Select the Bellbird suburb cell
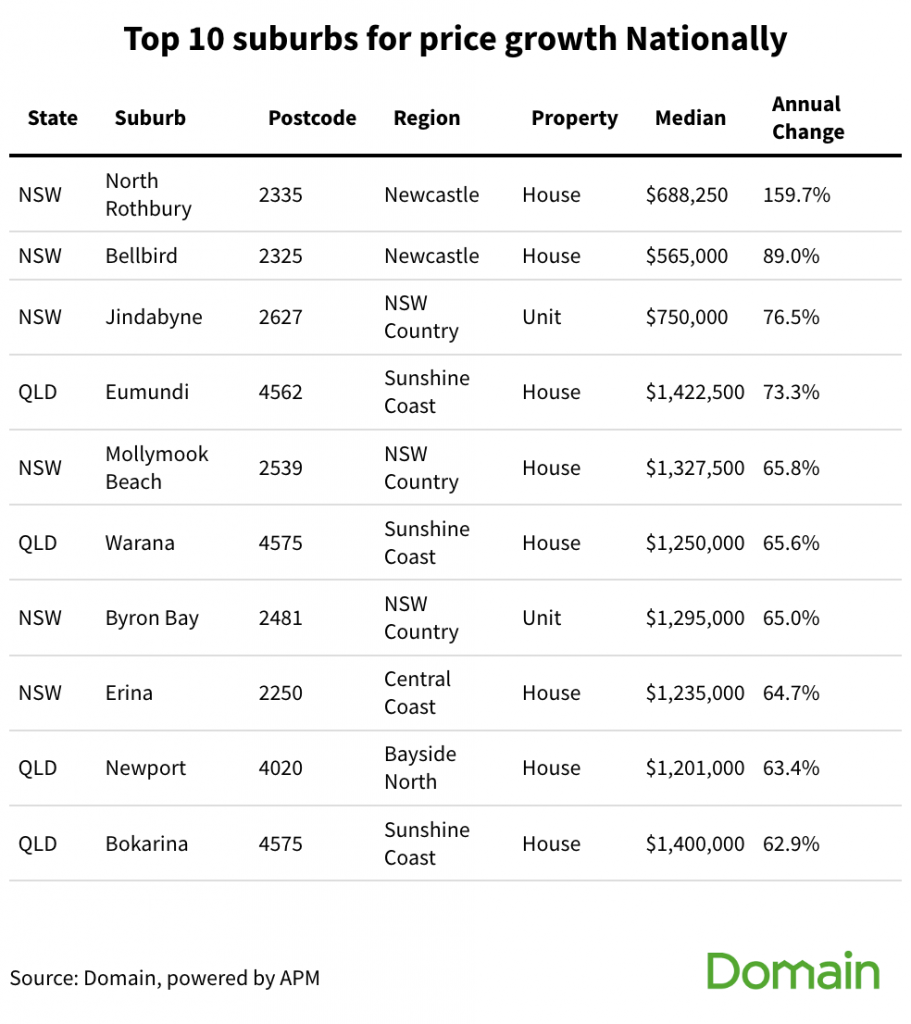Viewport: 911px width, 1024px height. (x=141, y=256)
